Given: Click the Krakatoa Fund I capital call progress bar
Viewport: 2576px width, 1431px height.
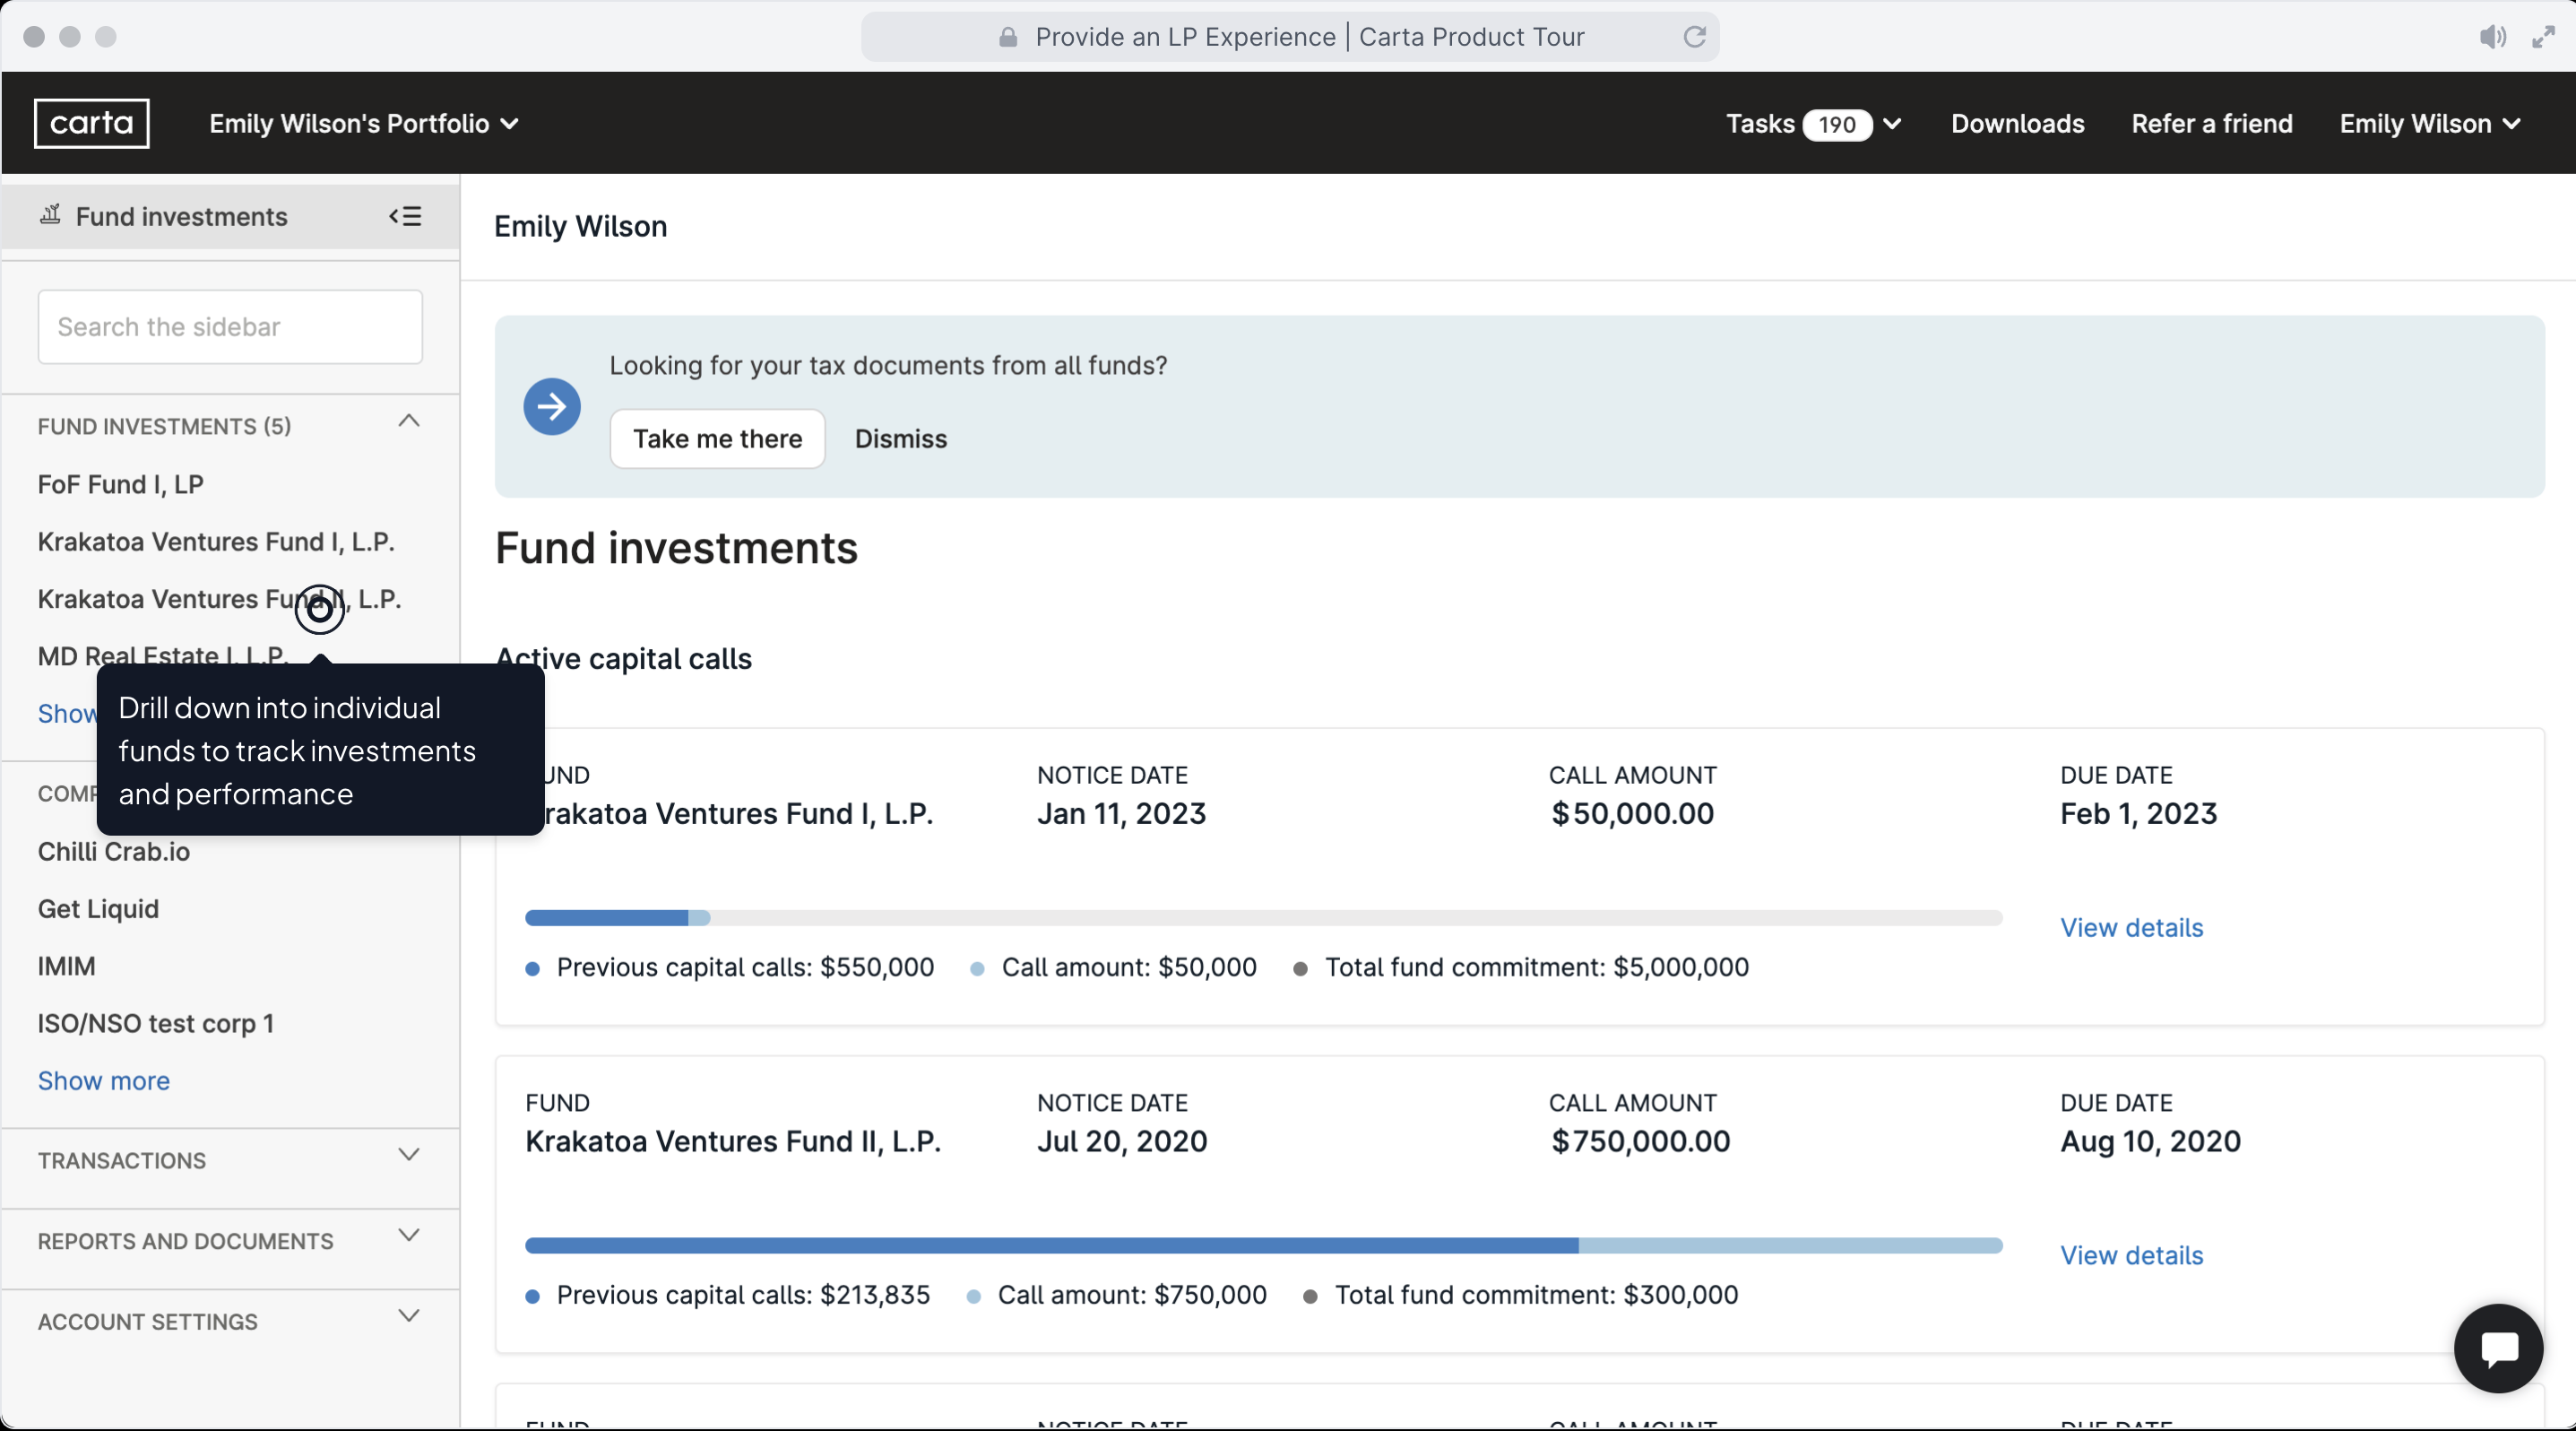Looking at the screenshot, I should click(1262, 918).
